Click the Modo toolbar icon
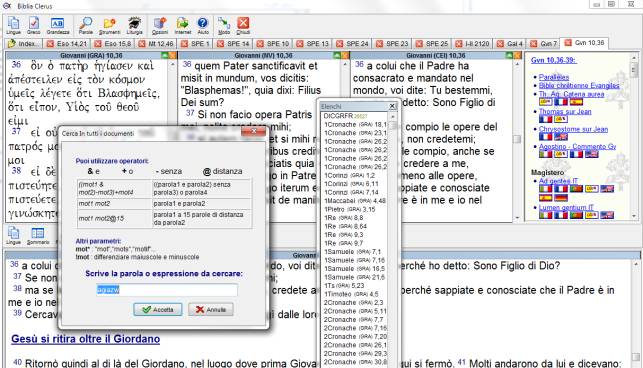 coord(224,25)
